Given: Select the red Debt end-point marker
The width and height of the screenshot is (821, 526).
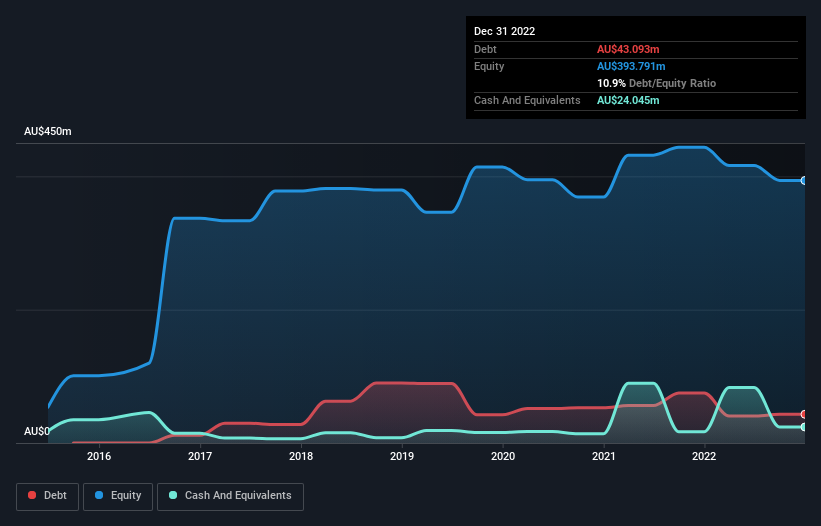Looking at the screenshot, I should click(x=804, y=415).
